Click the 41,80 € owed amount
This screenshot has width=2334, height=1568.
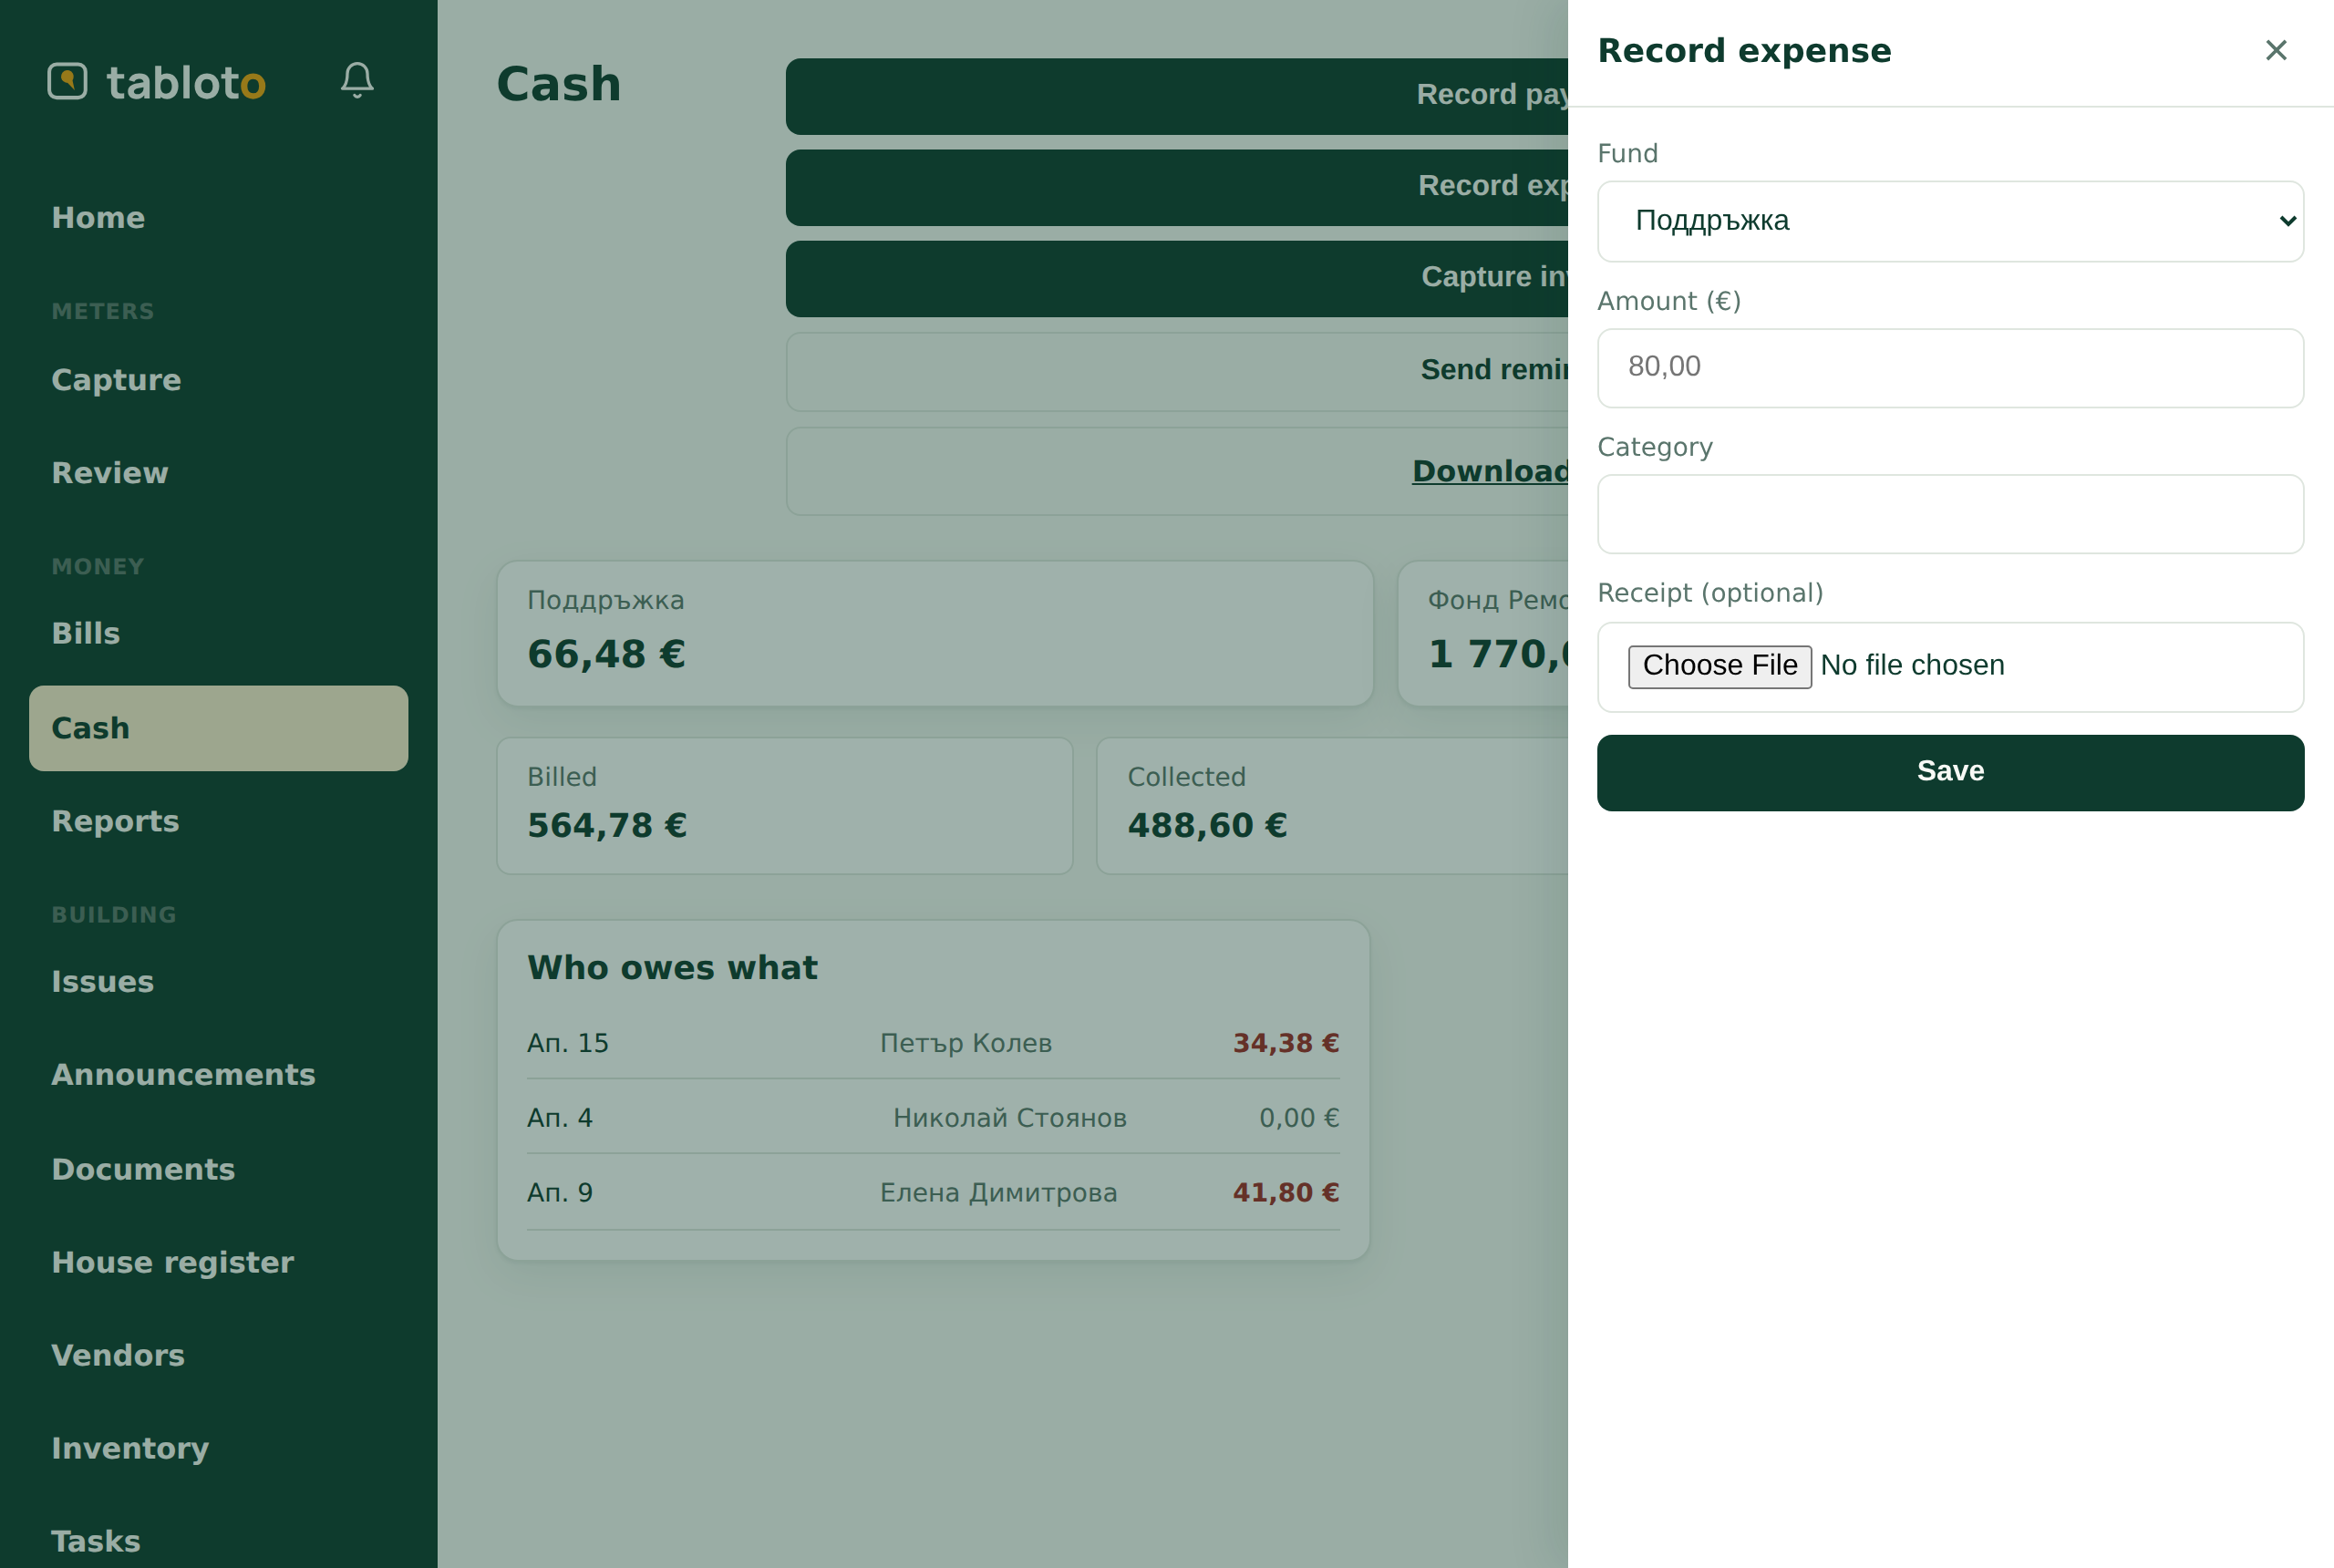[1286, 1193]
